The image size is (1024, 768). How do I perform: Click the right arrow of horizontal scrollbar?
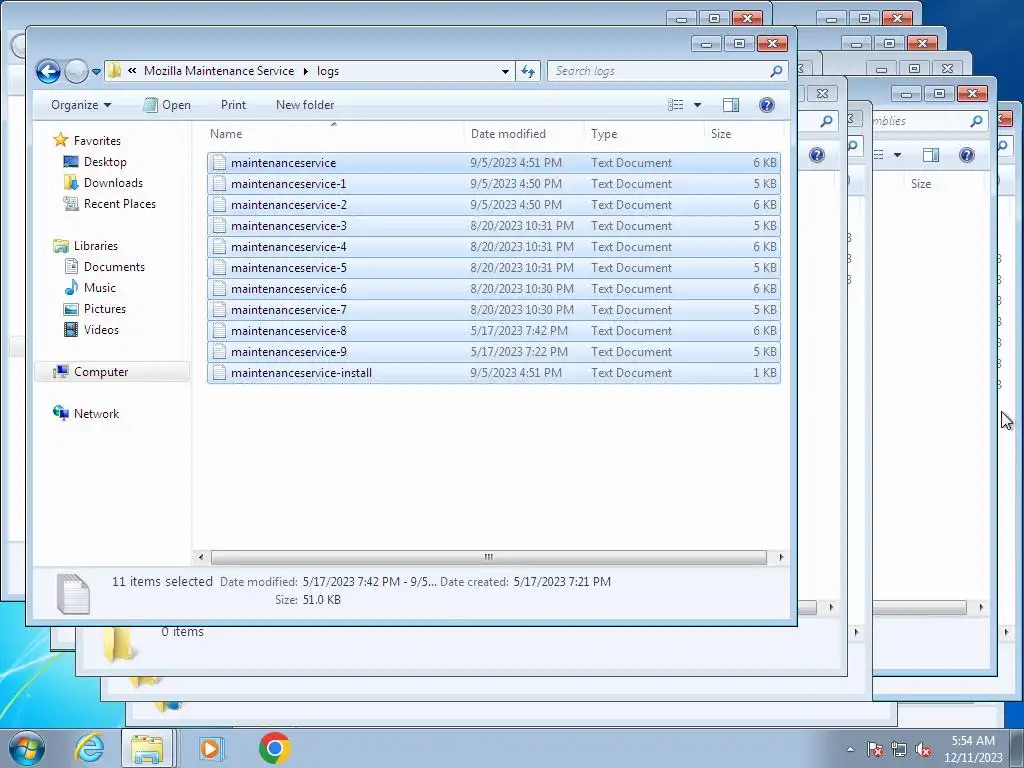781,557
